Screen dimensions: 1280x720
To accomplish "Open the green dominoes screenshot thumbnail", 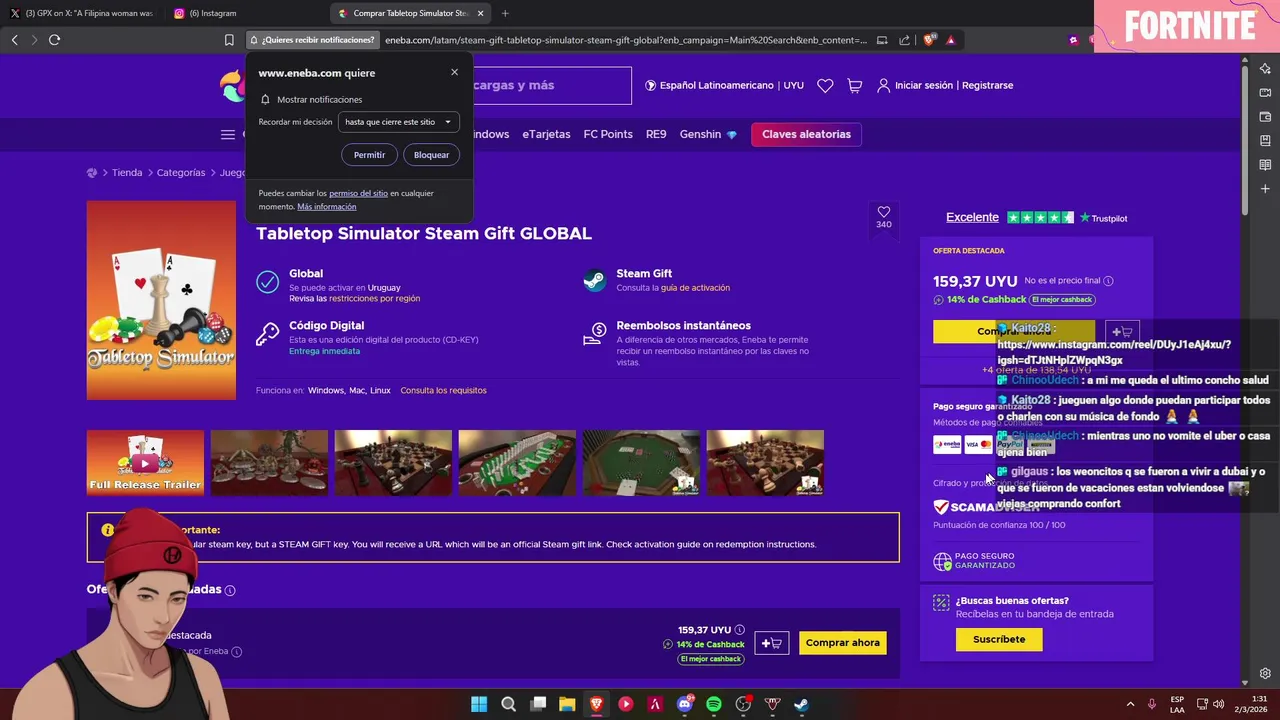I will pos(517,463).
